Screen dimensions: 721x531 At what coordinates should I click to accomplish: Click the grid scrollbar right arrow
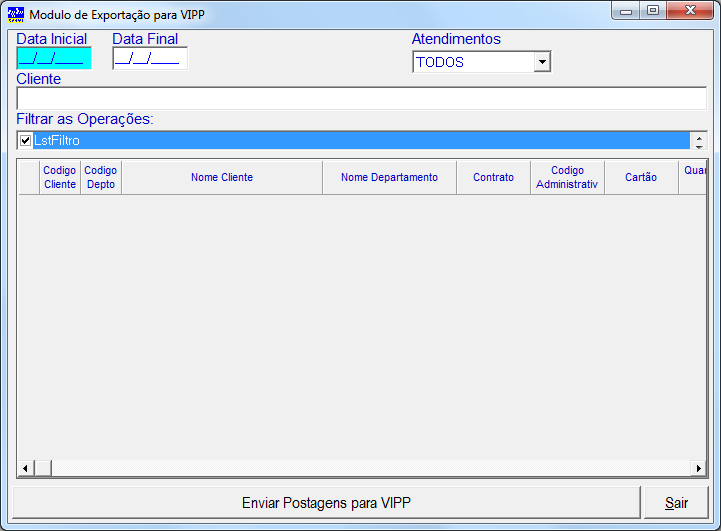[698, 468]
